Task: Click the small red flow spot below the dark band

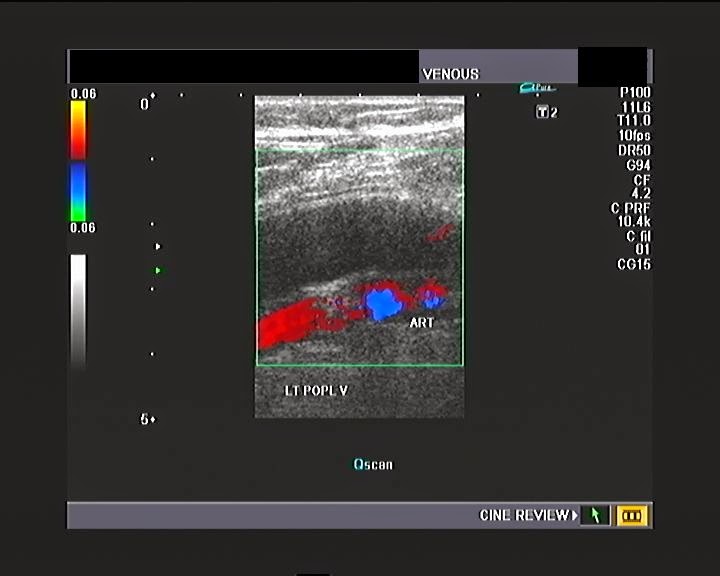Action: pyautogui.click(x=440, y=233)
